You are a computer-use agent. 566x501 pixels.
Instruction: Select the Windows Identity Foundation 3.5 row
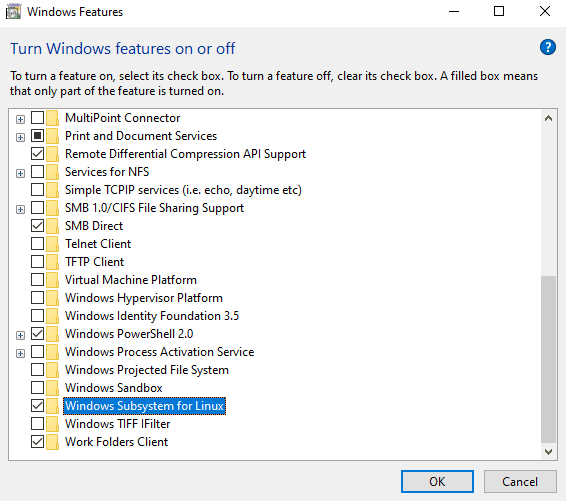[152, 316]
